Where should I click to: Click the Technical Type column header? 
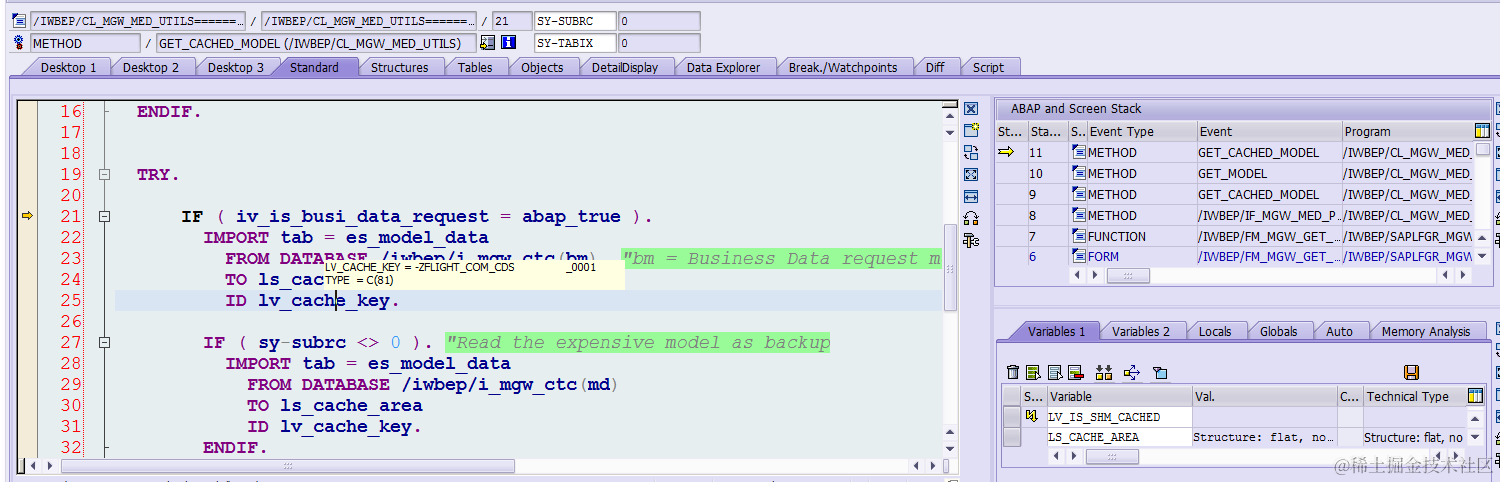click(1415, 396)
